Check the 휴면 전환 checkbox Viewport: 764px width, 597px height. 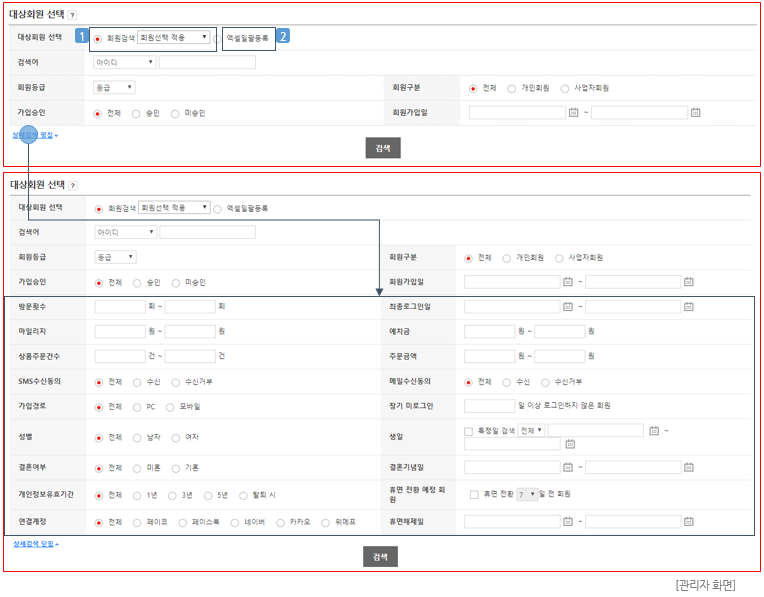(x=474, y=494)
